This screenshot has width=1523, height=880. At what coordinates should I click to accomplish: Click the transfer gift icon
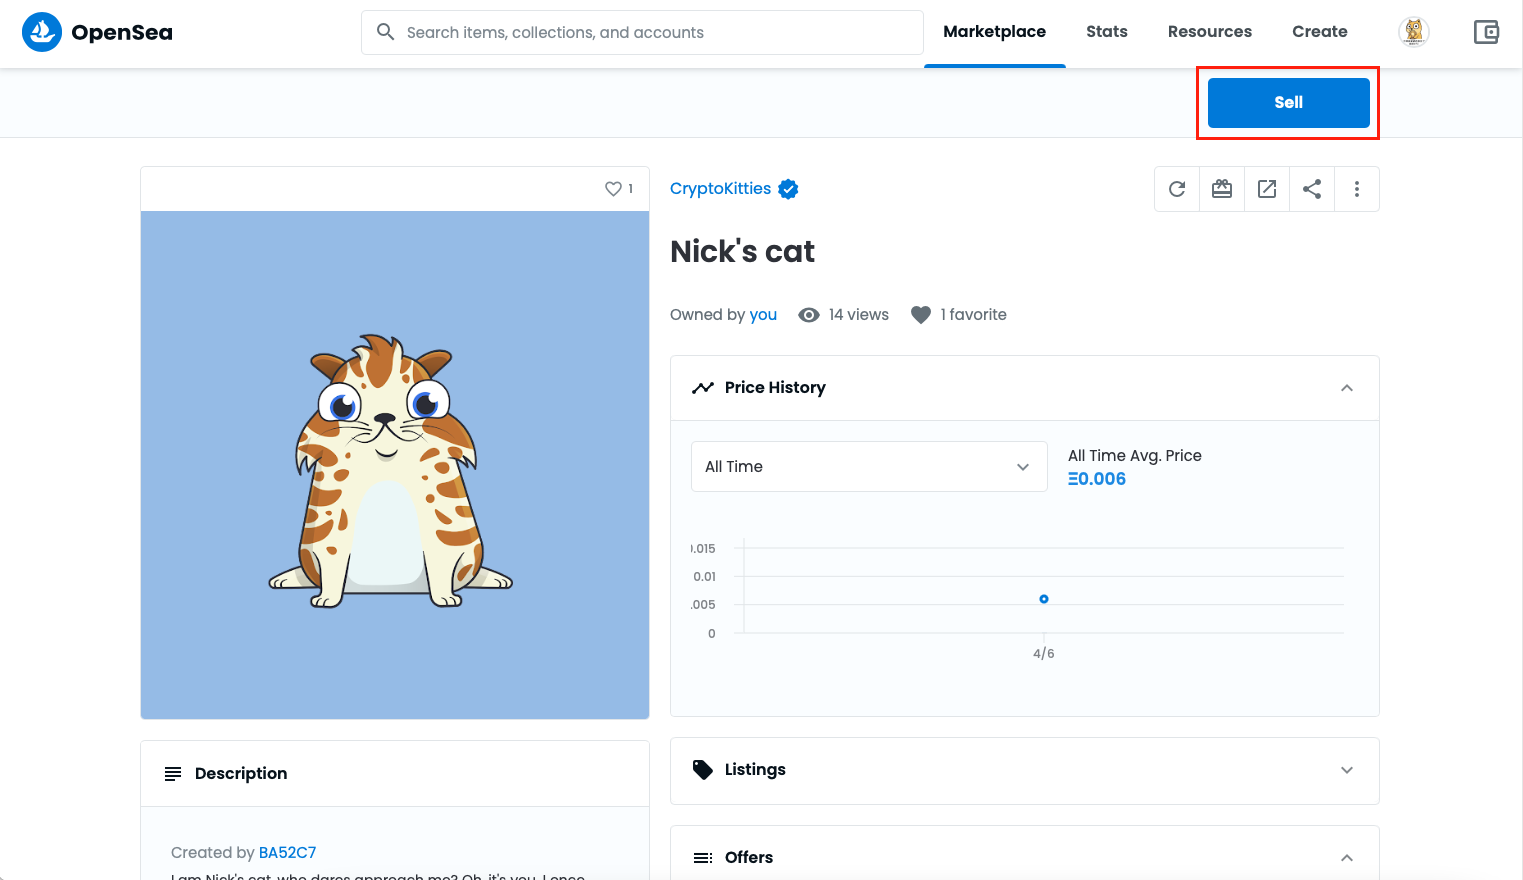(1222, 189)
